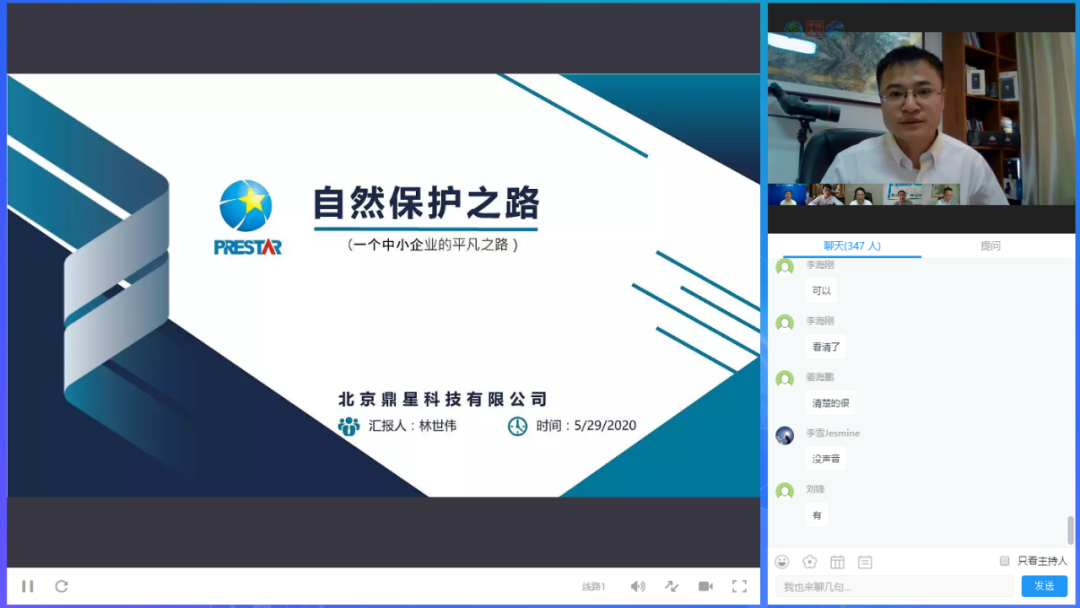Image resolution: width=1080 pixels, height=608 pixels.
Task: Pause the live stream playback
Action: coord(28,586)
